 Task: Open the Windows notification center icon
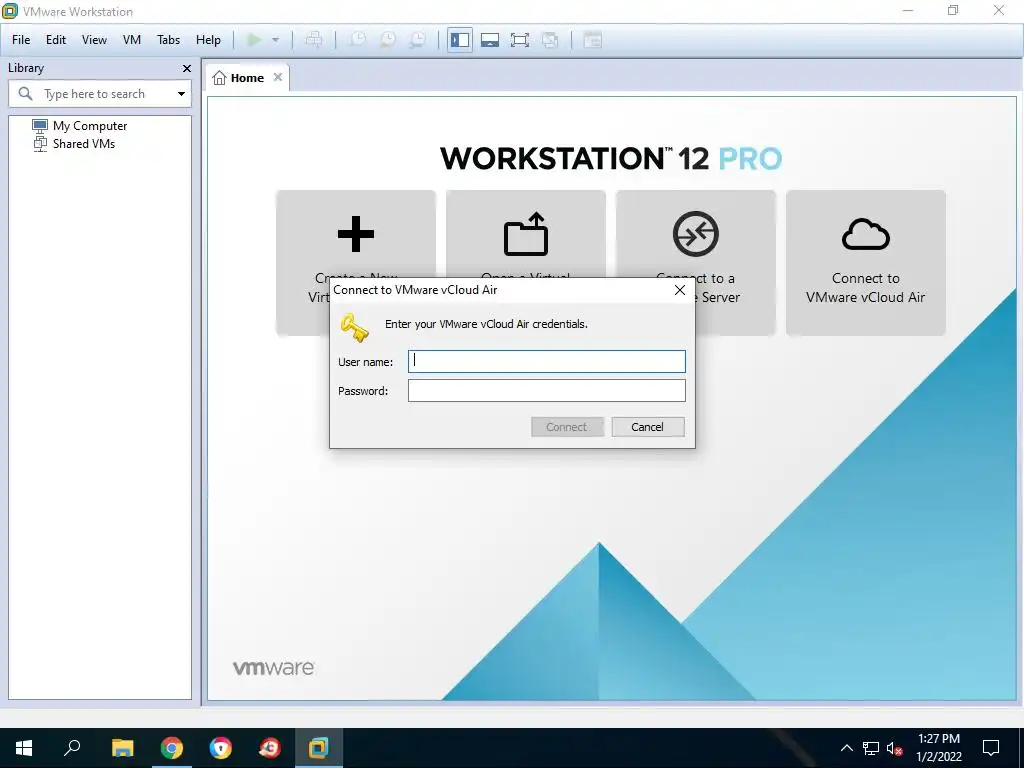click(991, 748)
